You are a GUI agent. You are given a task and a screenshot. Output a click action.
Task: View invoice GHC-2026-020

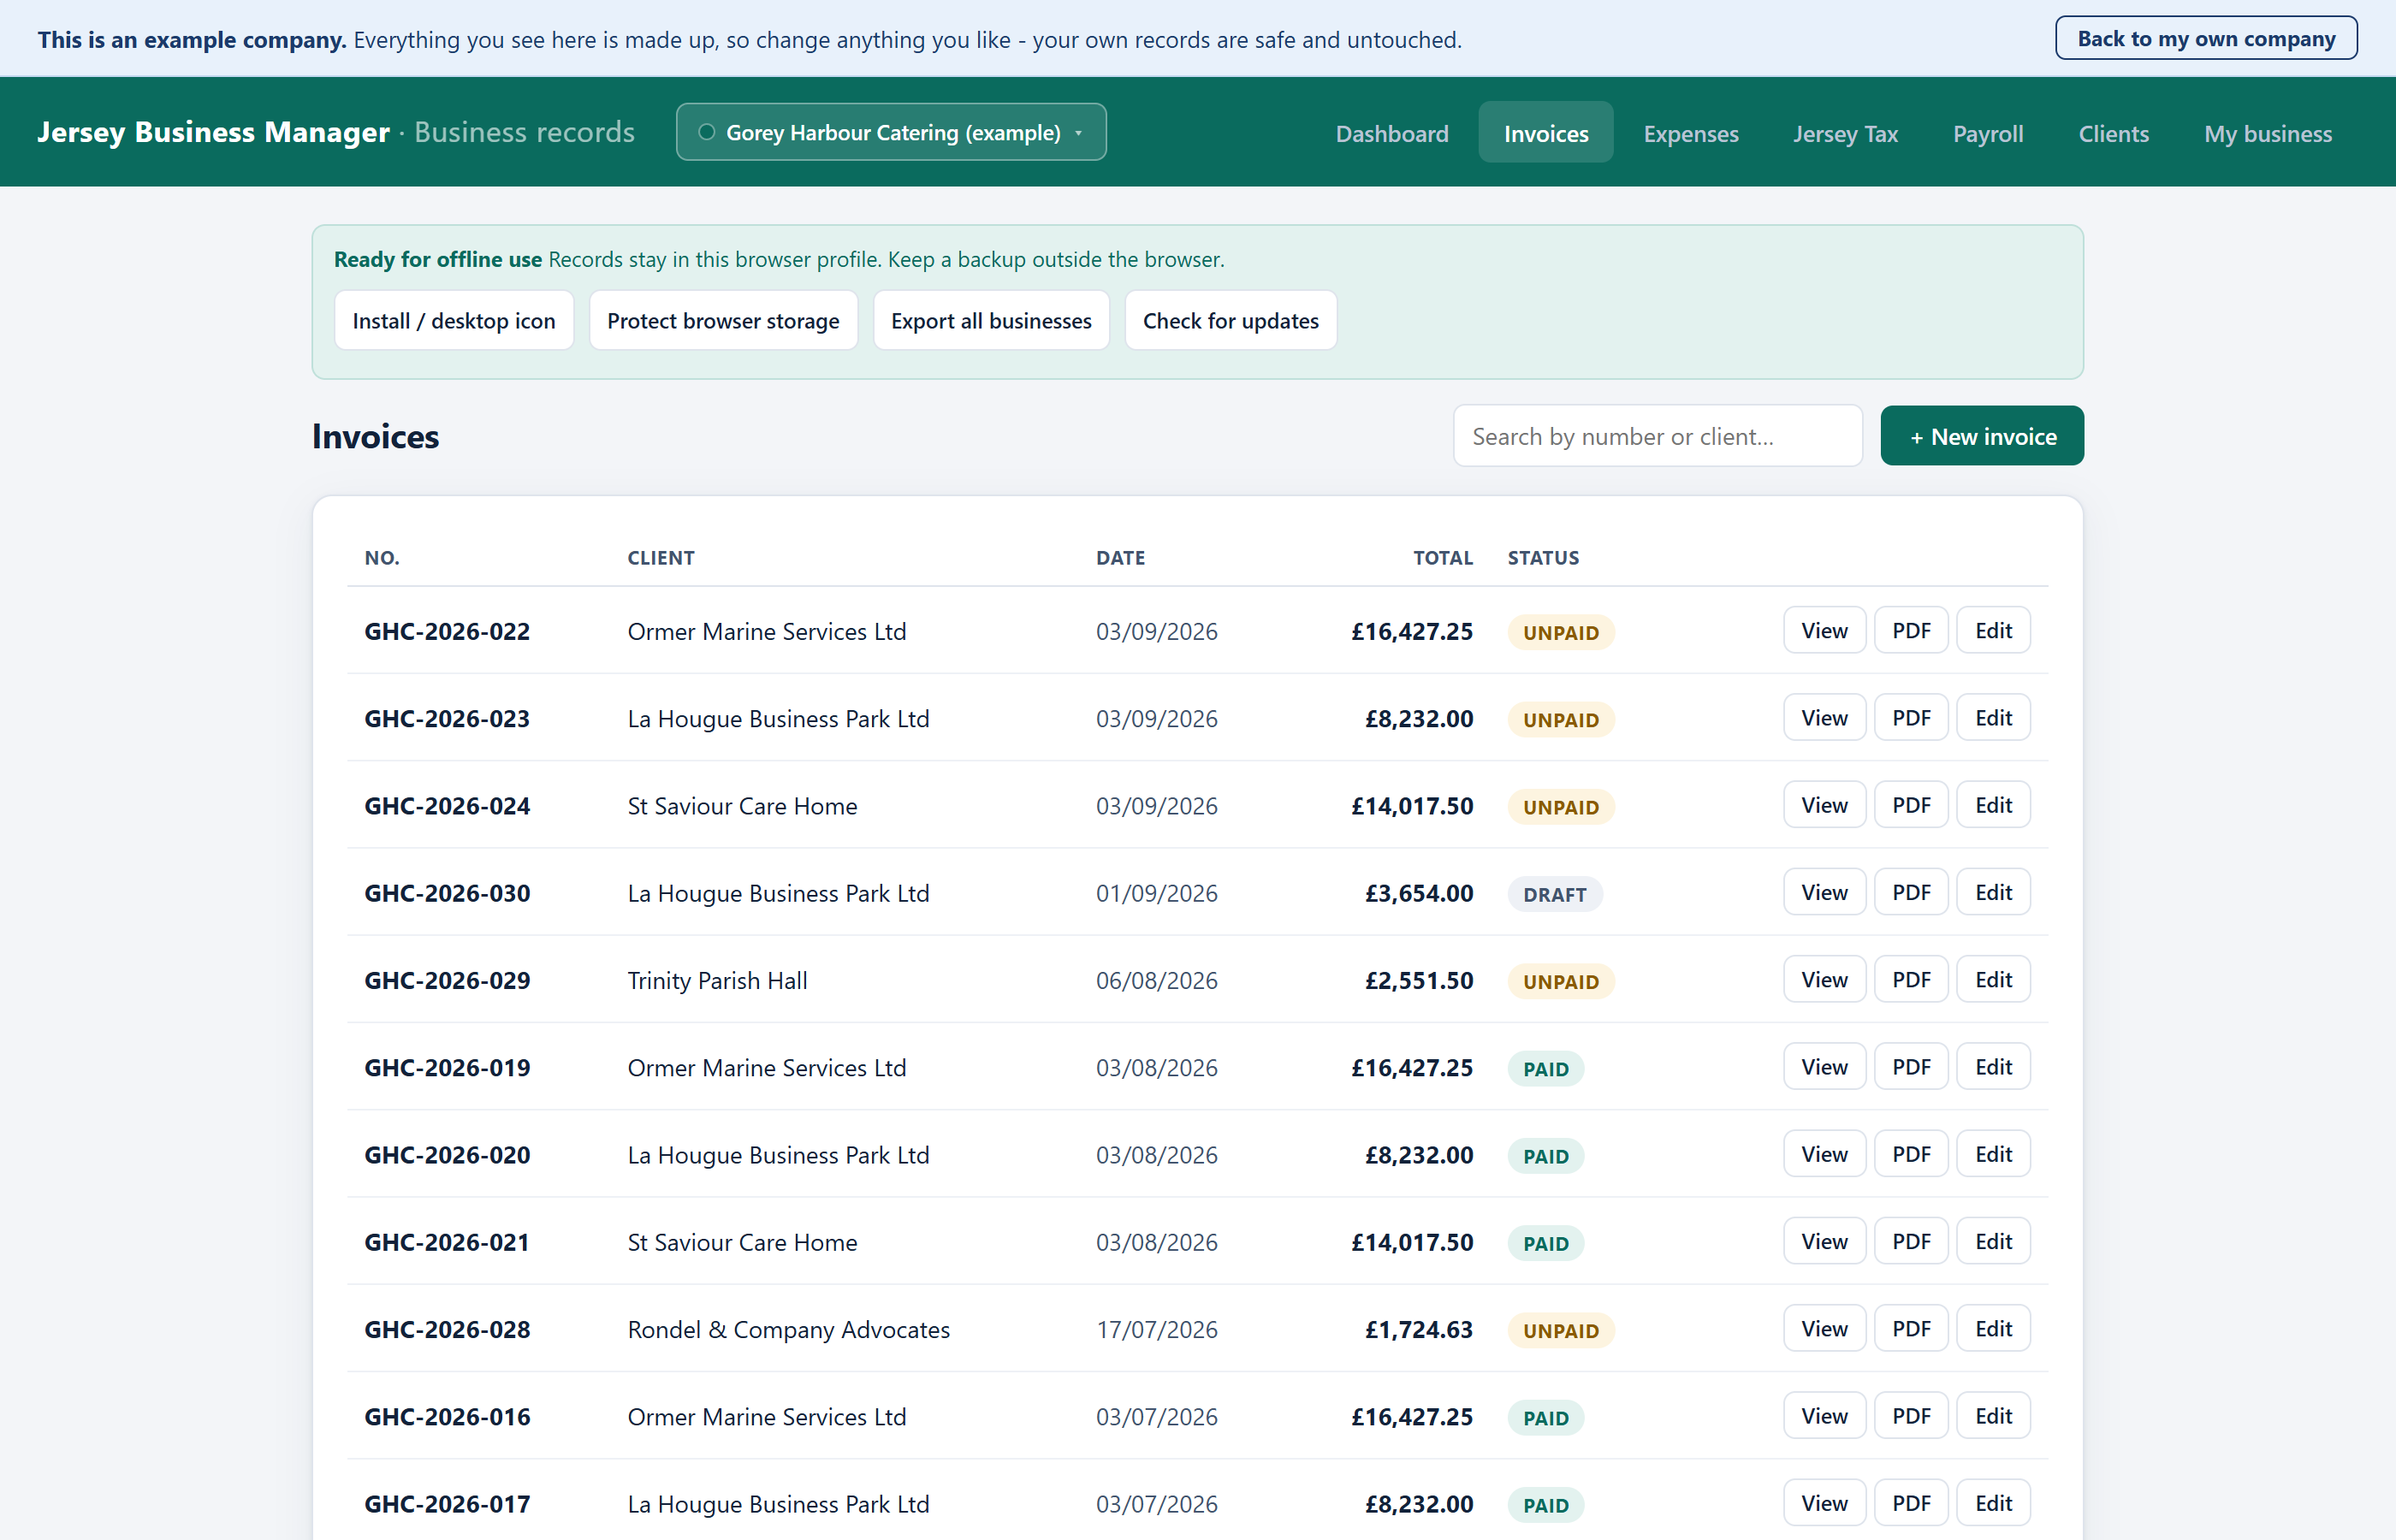(x=1824, y=1153)
